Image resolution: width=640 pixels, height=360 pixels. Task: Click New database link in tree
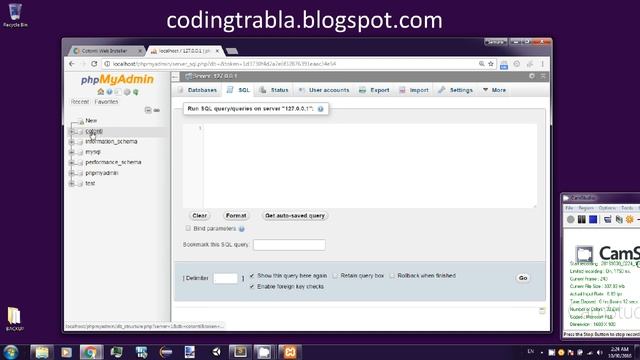click(x=91, y=121)
